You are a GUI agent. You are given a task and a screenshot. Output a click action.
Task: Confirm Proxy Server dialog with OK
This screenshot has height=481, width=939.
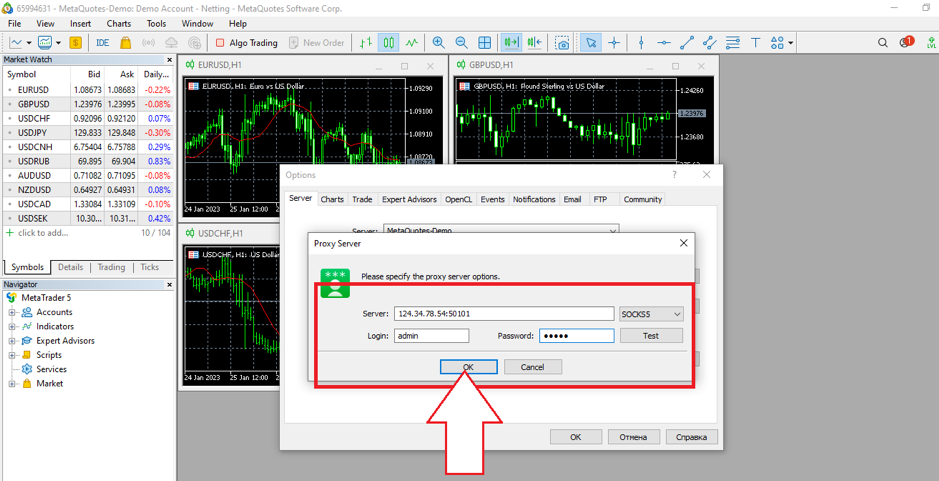(468, 367)
